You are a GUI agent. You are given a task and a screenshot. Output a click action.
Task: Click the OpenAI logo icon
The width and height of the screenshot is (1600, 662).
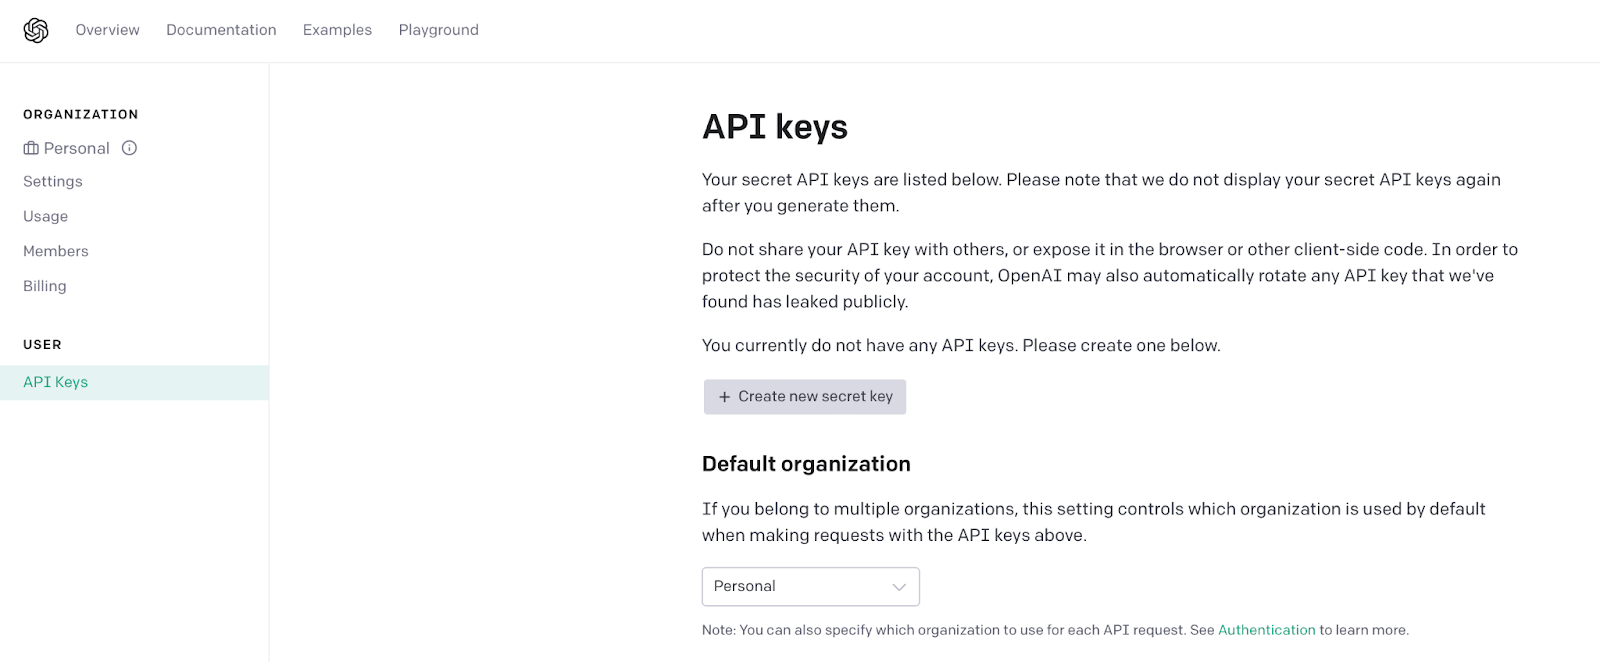(x=36, y=31)
